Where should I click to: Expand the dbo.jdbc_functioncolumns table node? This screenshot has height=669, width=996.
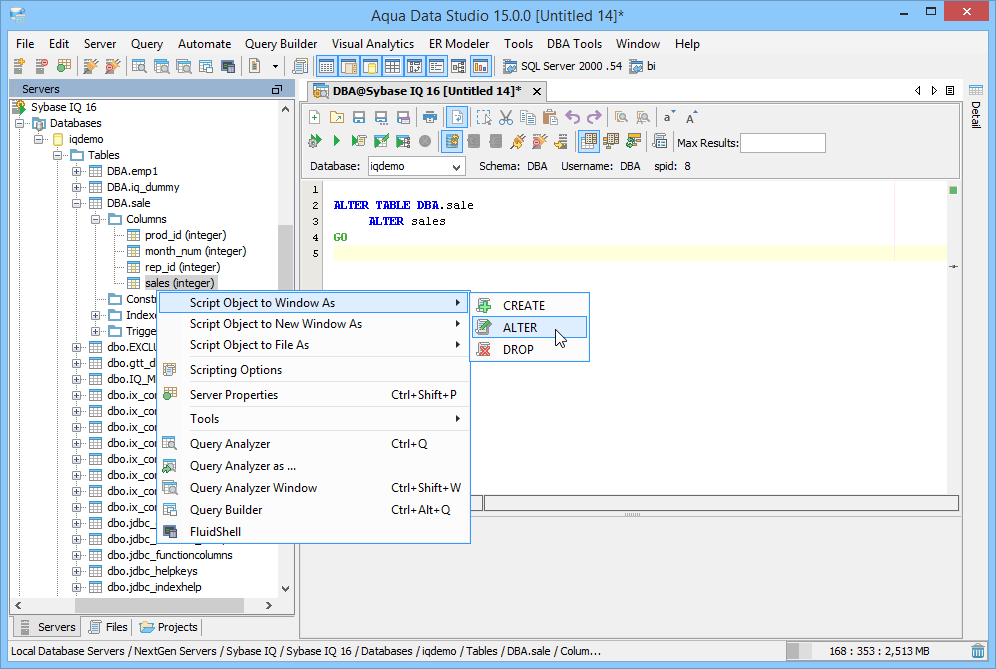click(77, 555)
